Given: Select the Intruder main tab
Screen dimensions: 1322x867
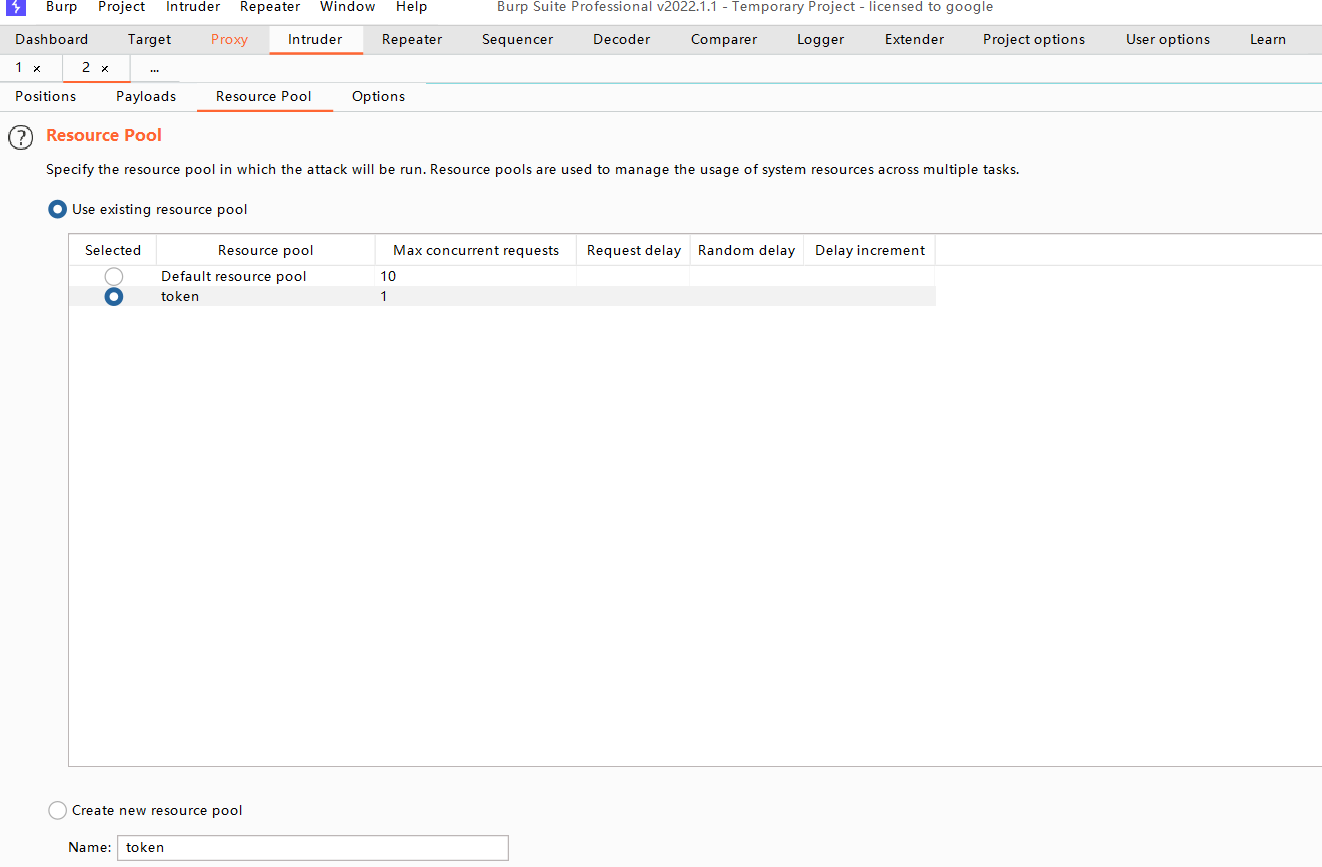Looking at the screenshot, I should (x=315, y=39).
